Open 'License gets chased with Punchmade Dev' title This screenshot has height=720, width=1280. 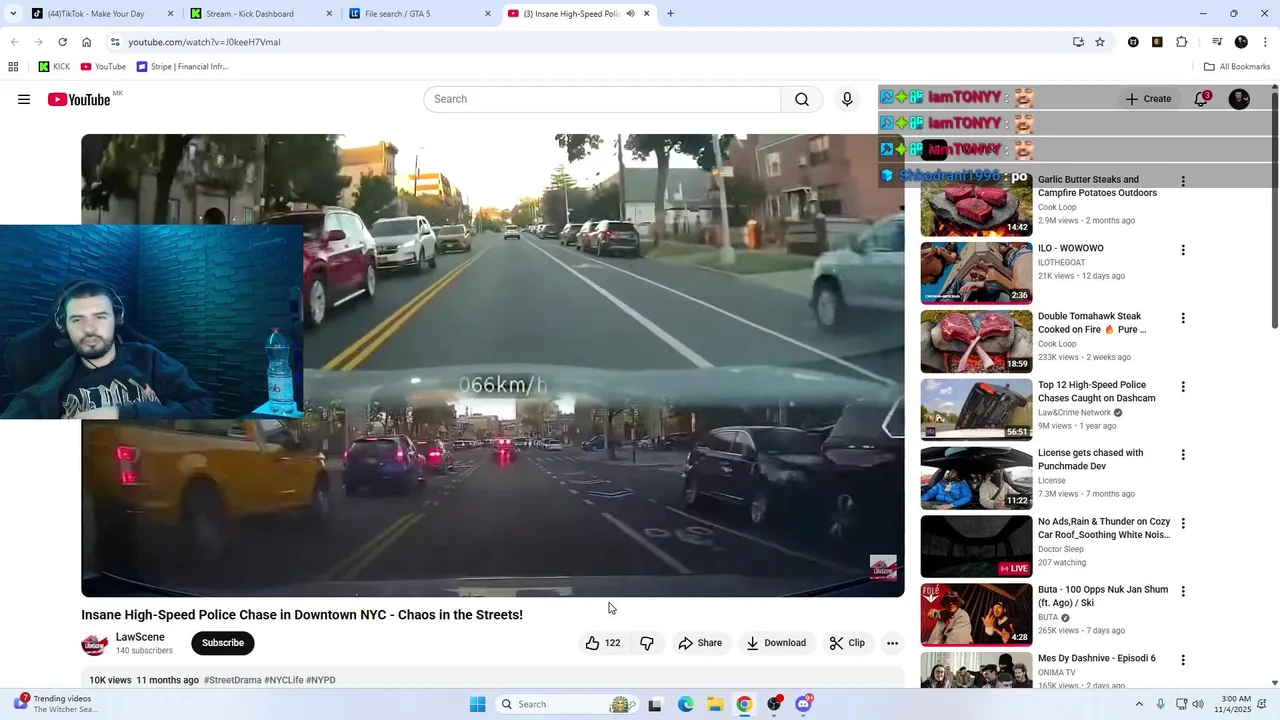coord(1090,459)
